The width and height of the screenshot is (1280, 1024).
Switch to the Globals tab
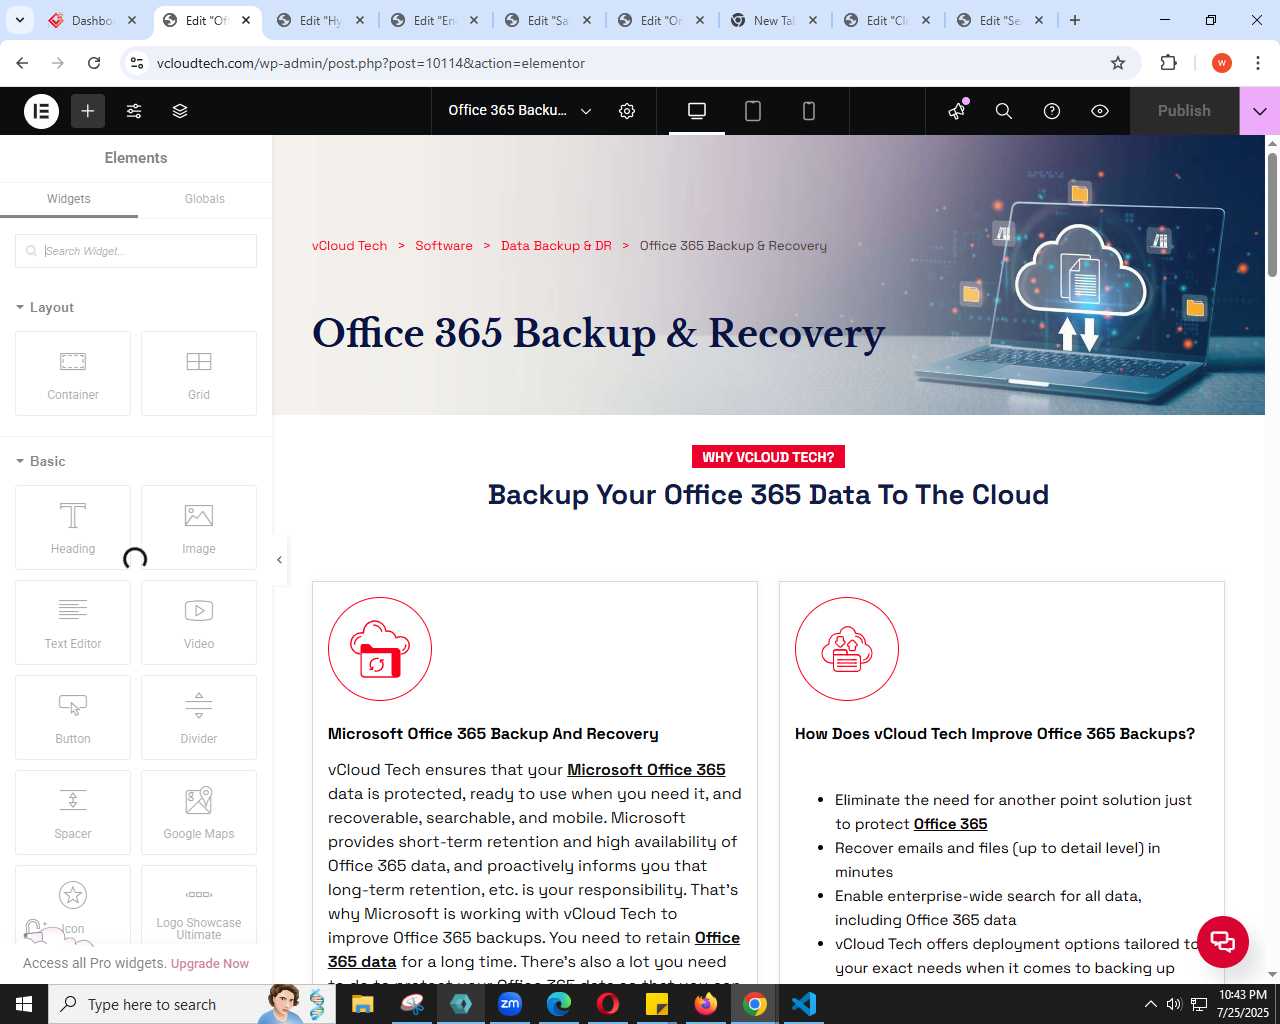[205, 199]
